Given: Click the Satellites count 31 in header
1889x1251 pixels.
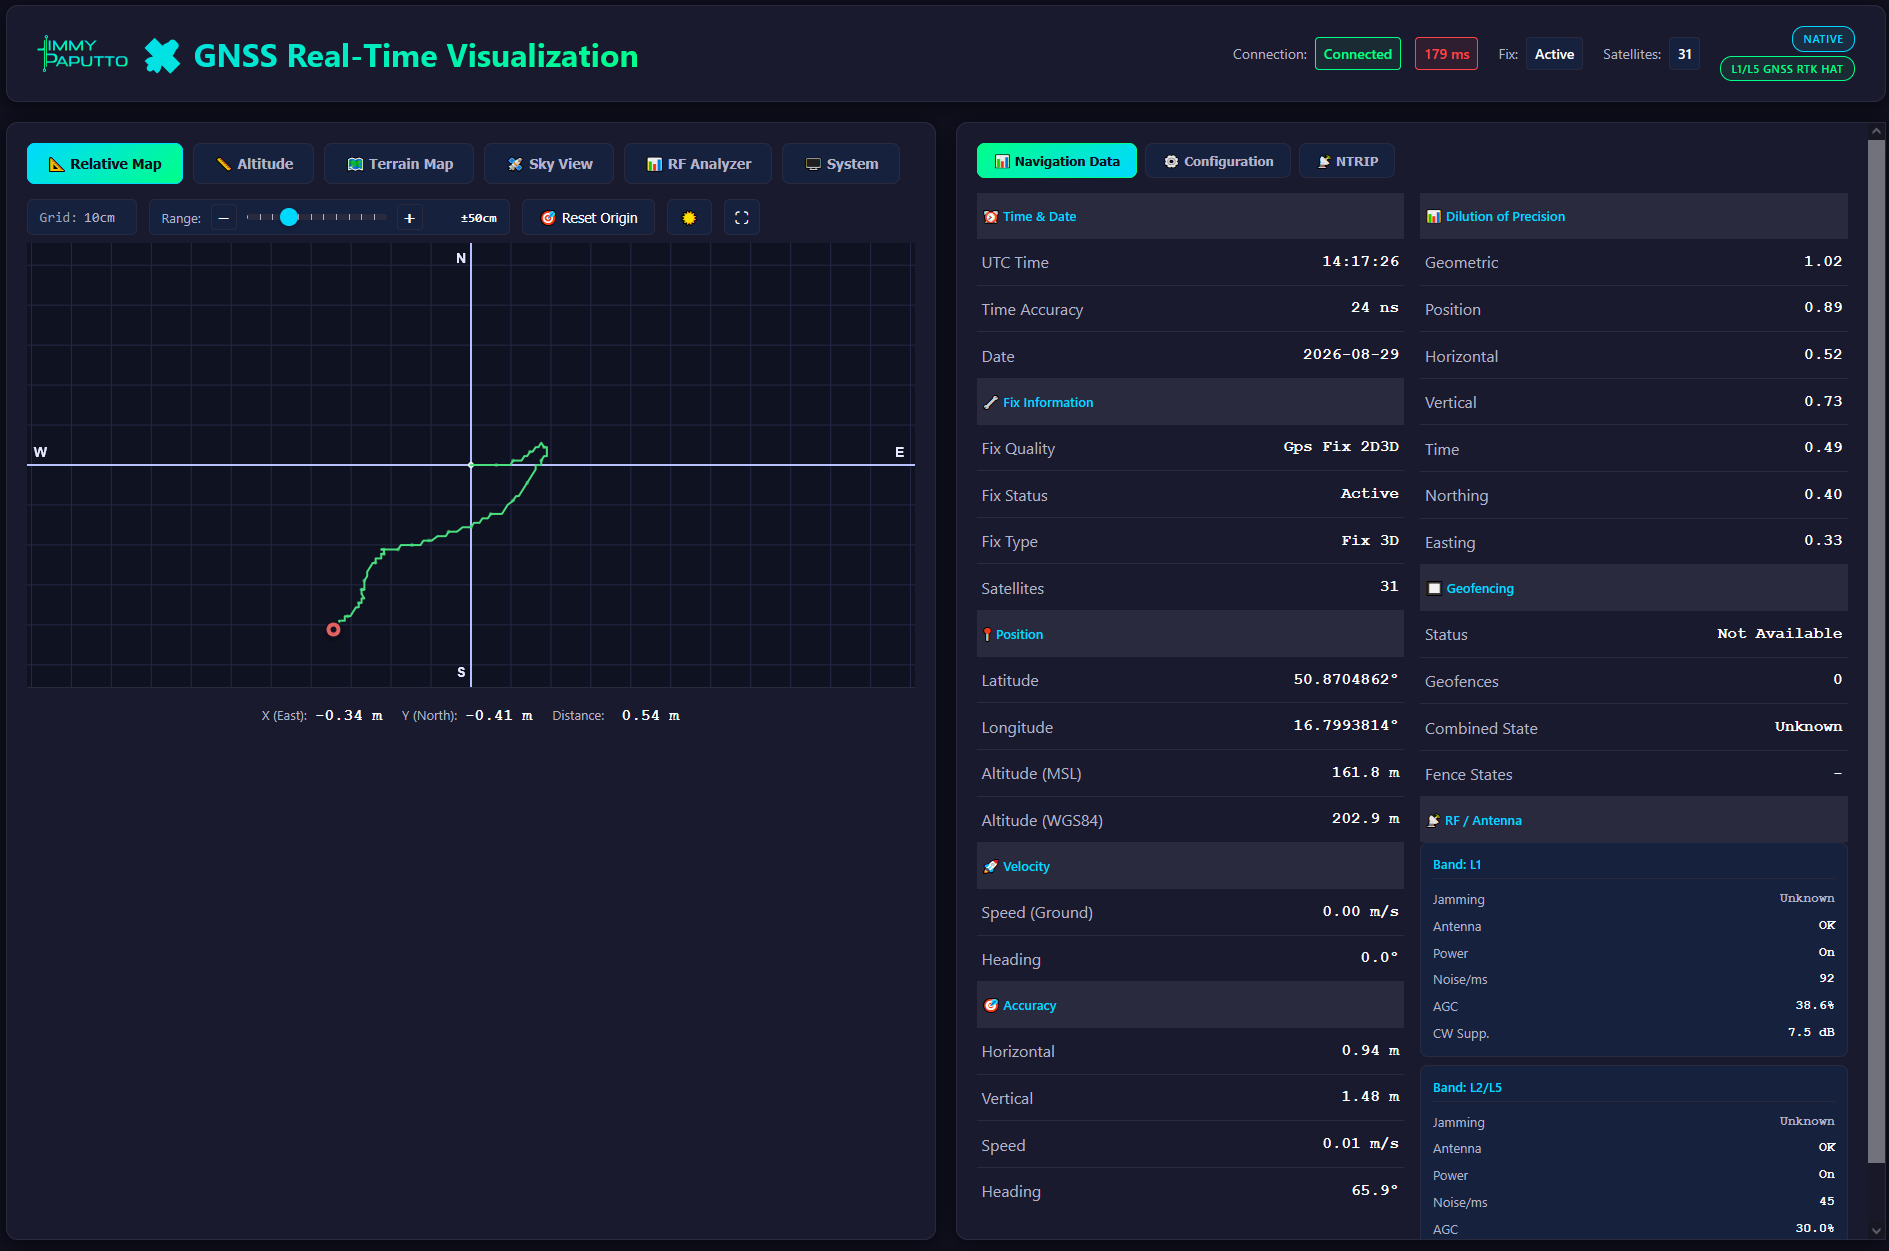Looking at the screenshot, I should (1685, 54).
